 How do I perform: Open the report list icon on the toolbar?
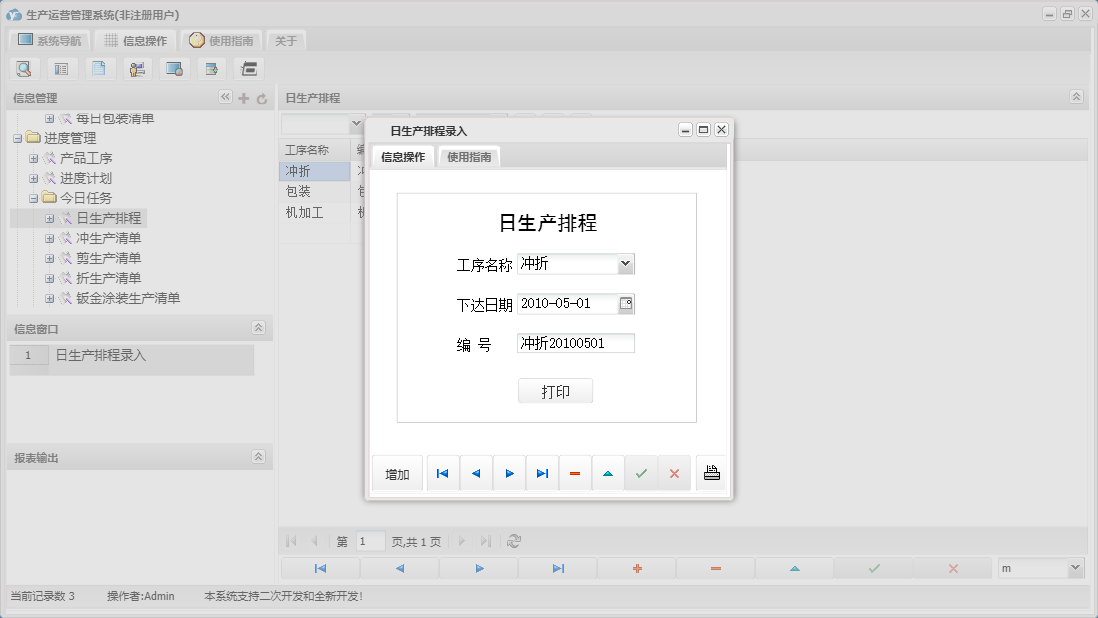point(61,68)
